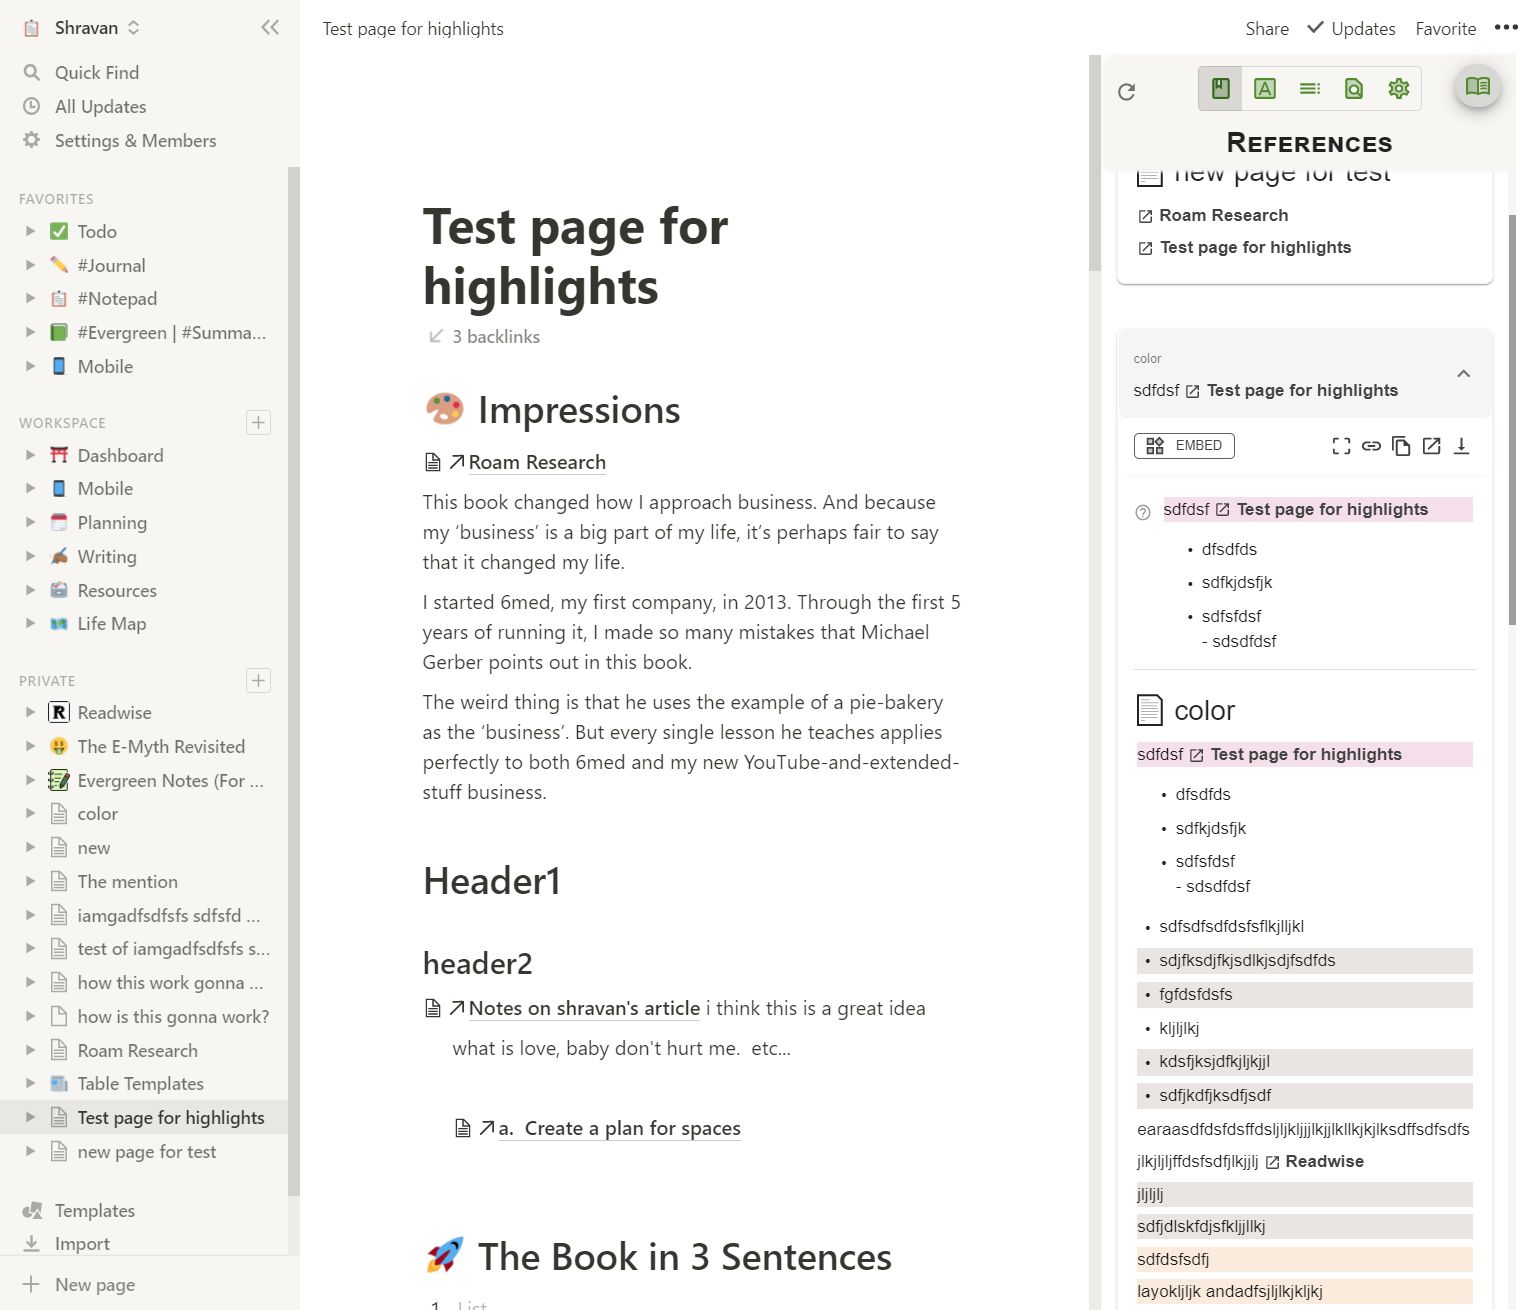
Task: Collapse the left sidebar with double chevron
Action: 270,28
